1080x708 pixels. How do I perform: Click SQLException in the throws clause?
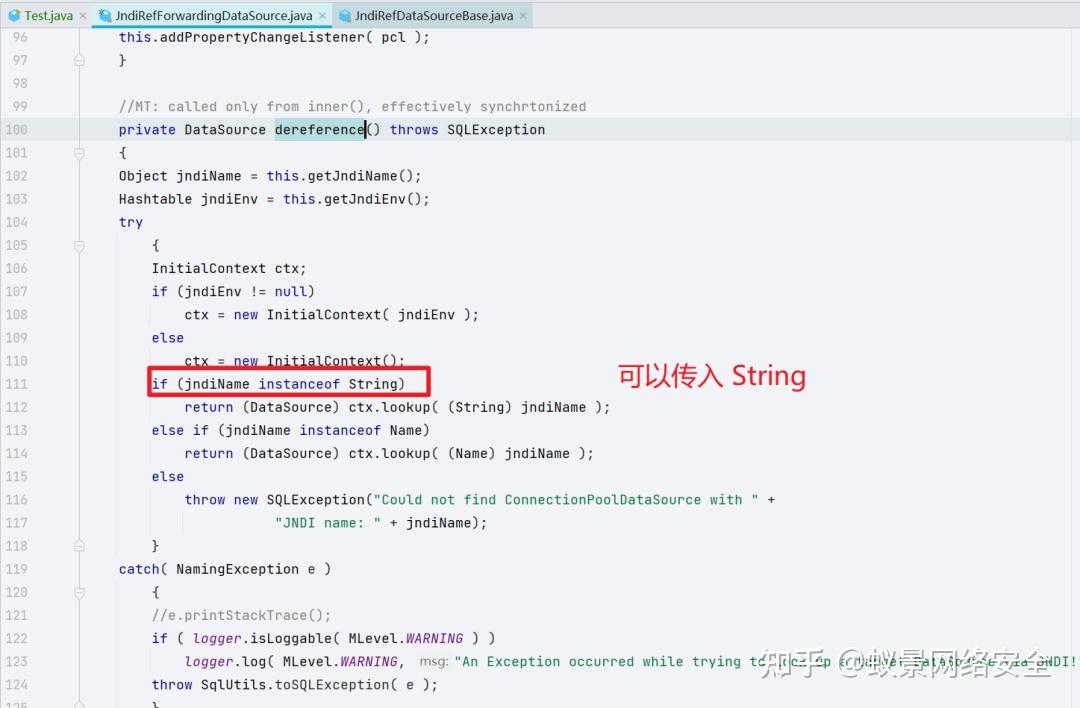(x=495, y=129)
